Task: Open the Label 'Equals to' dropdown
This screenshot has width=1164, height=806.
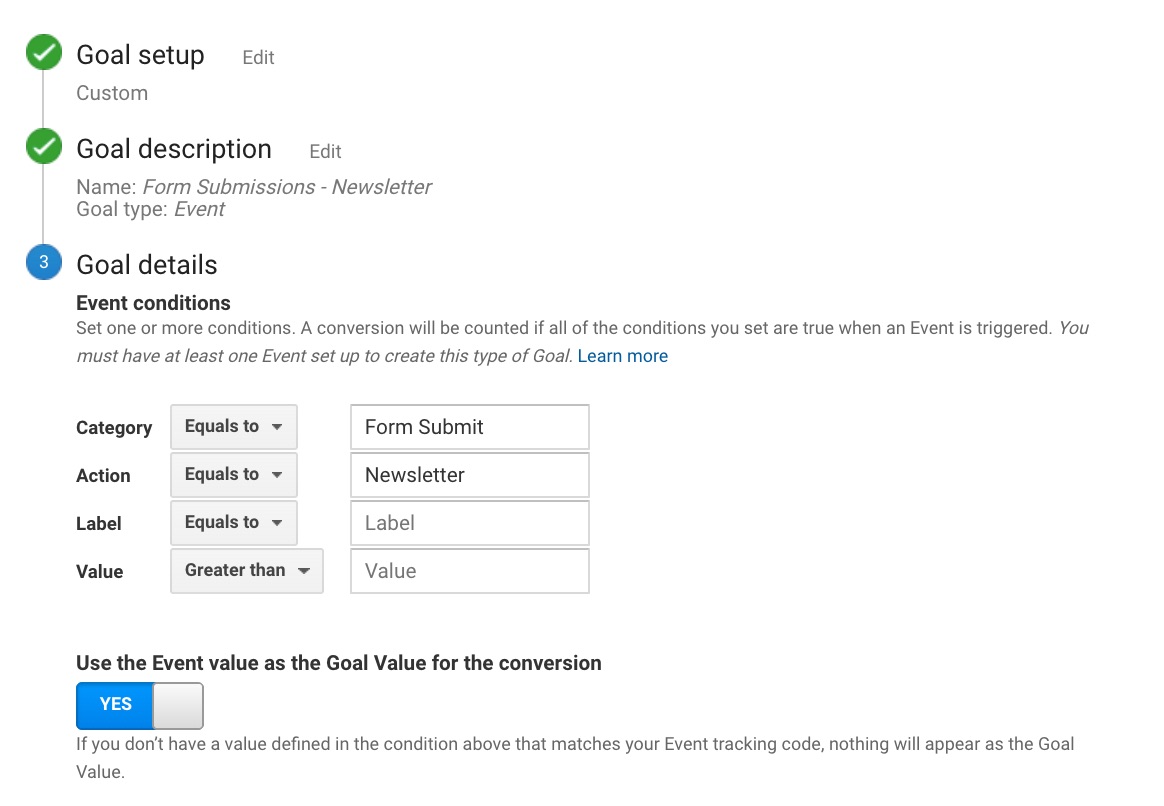Action: point(234,522)
